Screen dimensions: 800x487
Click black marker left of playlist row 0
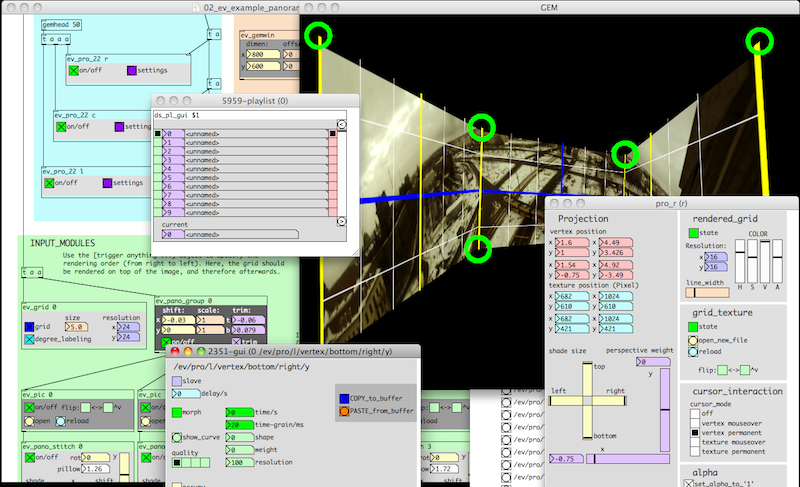coord(158,134)
